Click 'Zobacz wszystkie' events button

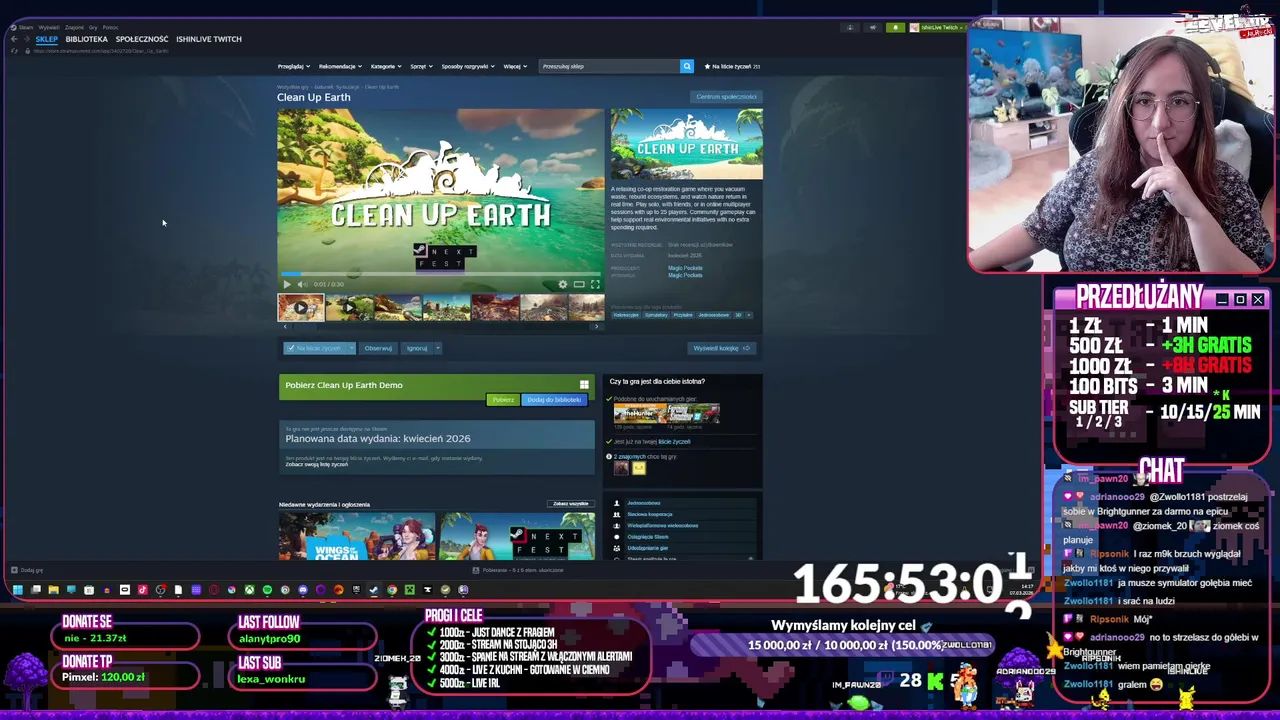[x=571, y=504]
